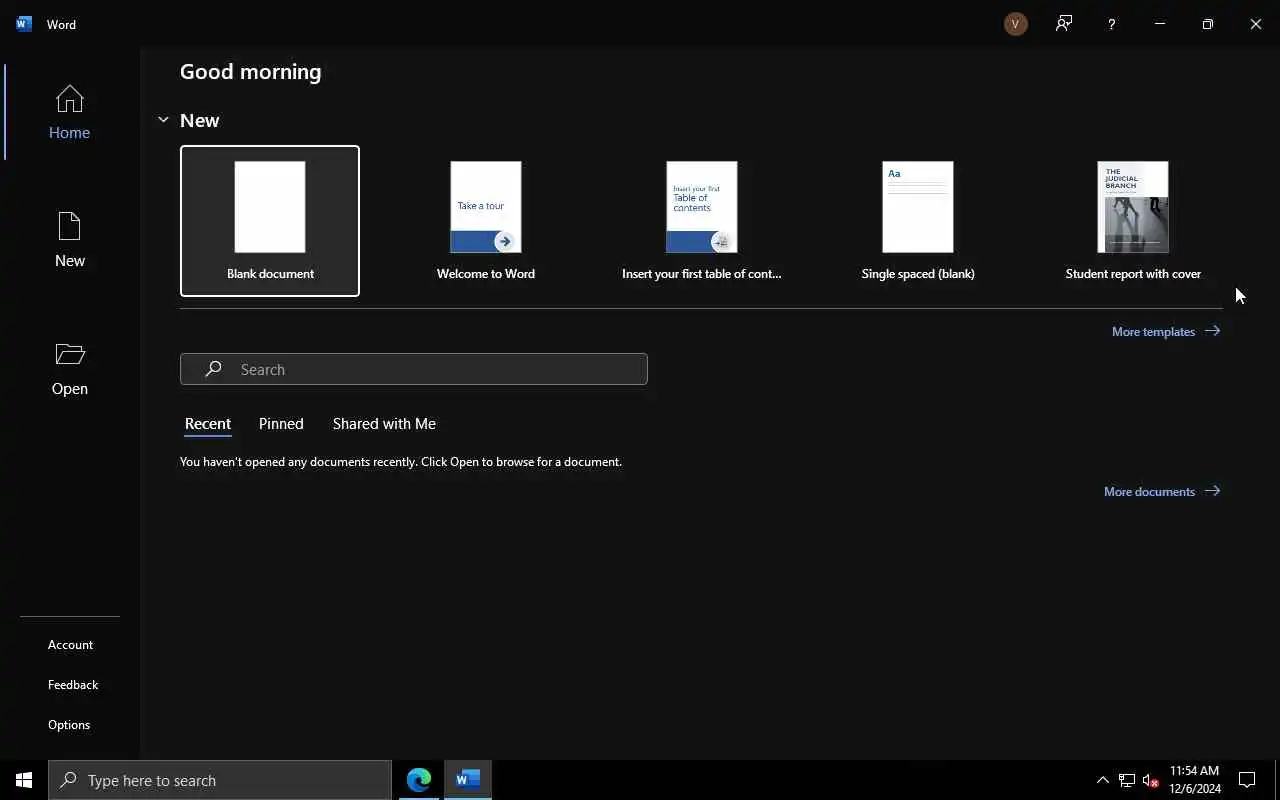Screen dimensions: 1280x800
Task: Focus the document Search field
Action: point(414,369)
